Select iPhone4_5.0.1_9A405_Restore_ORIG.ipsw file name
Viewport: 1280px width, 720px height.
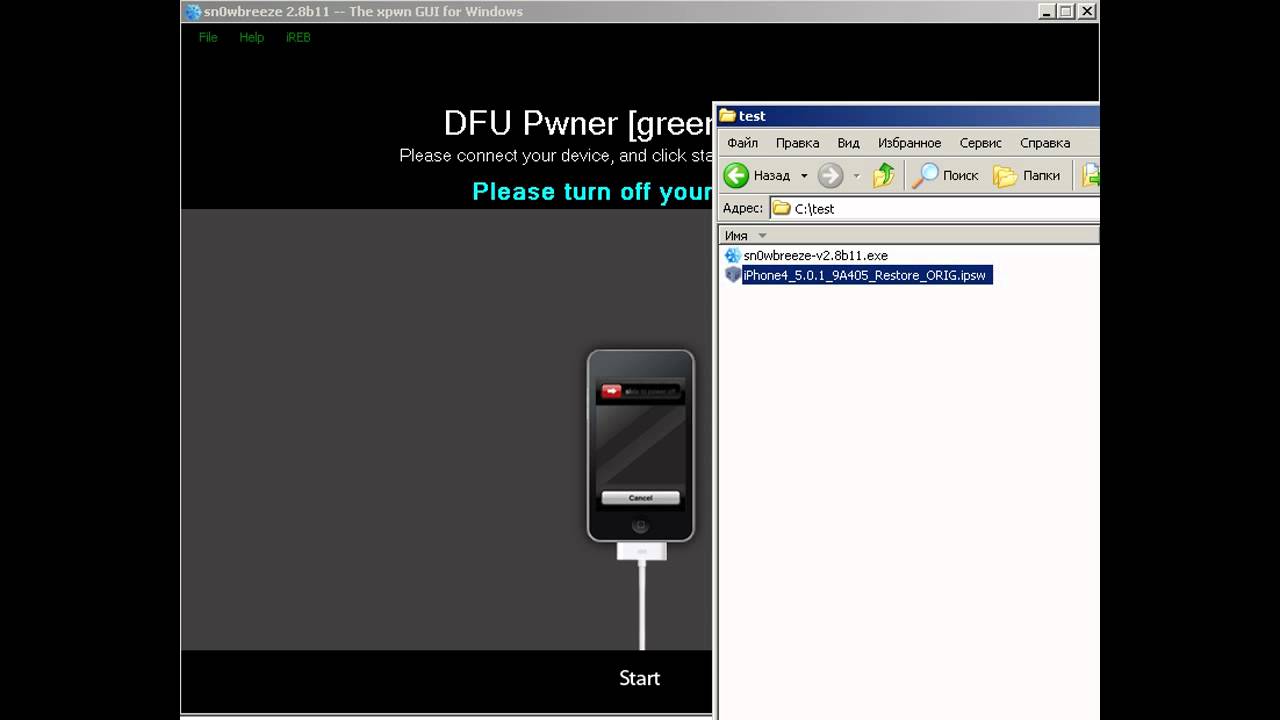867,275
